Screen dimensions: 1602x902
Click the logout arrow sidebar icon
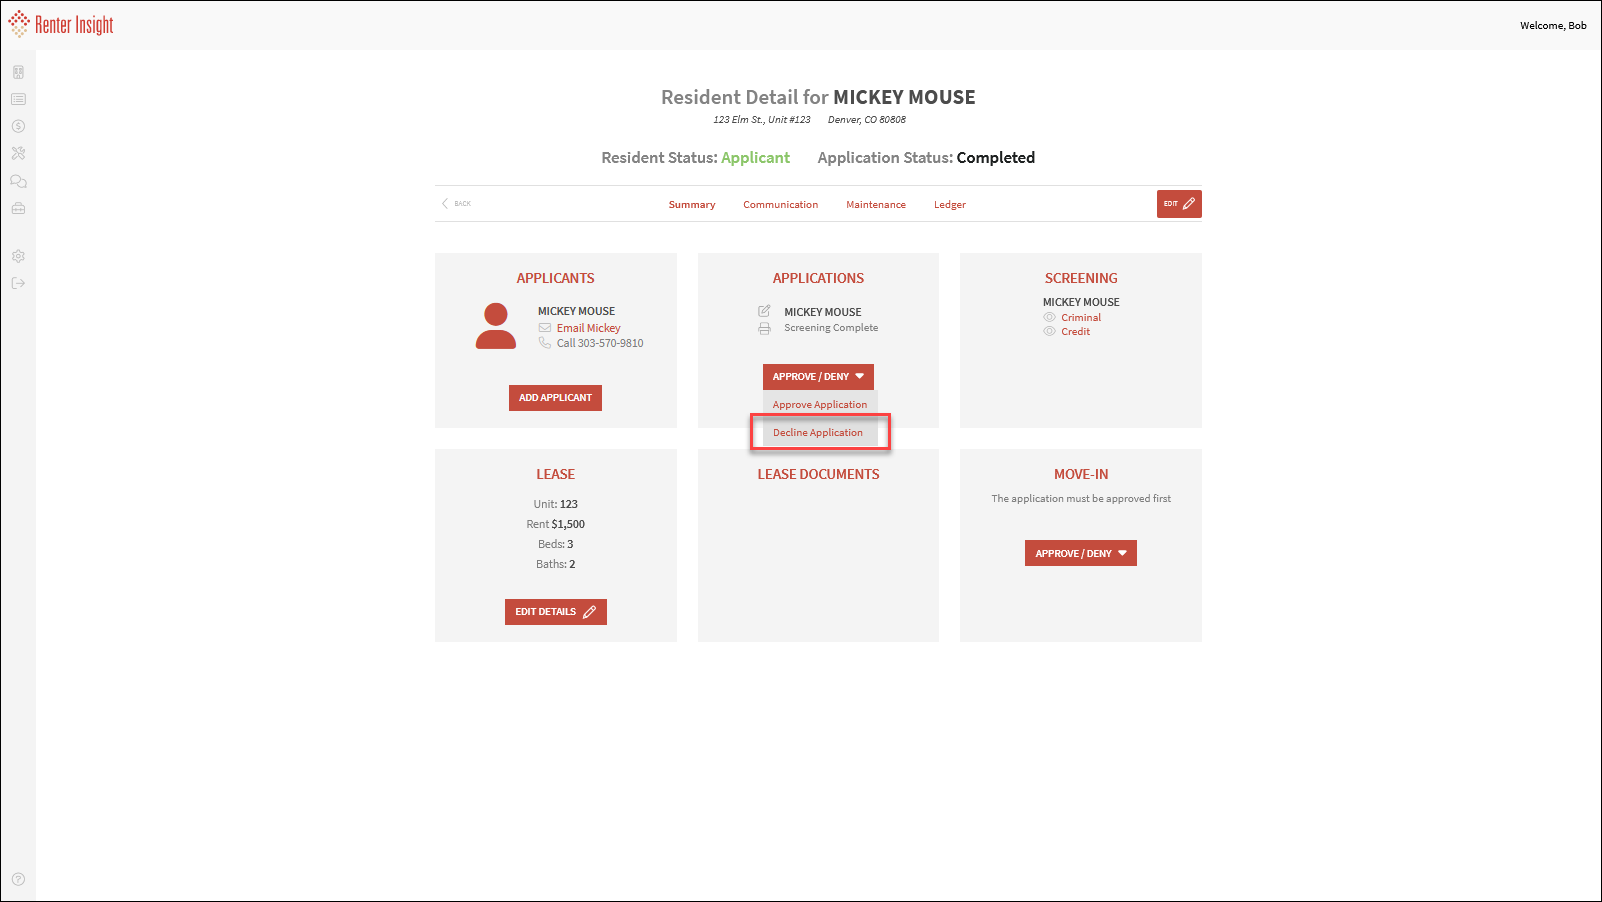[x=18, y=283]
